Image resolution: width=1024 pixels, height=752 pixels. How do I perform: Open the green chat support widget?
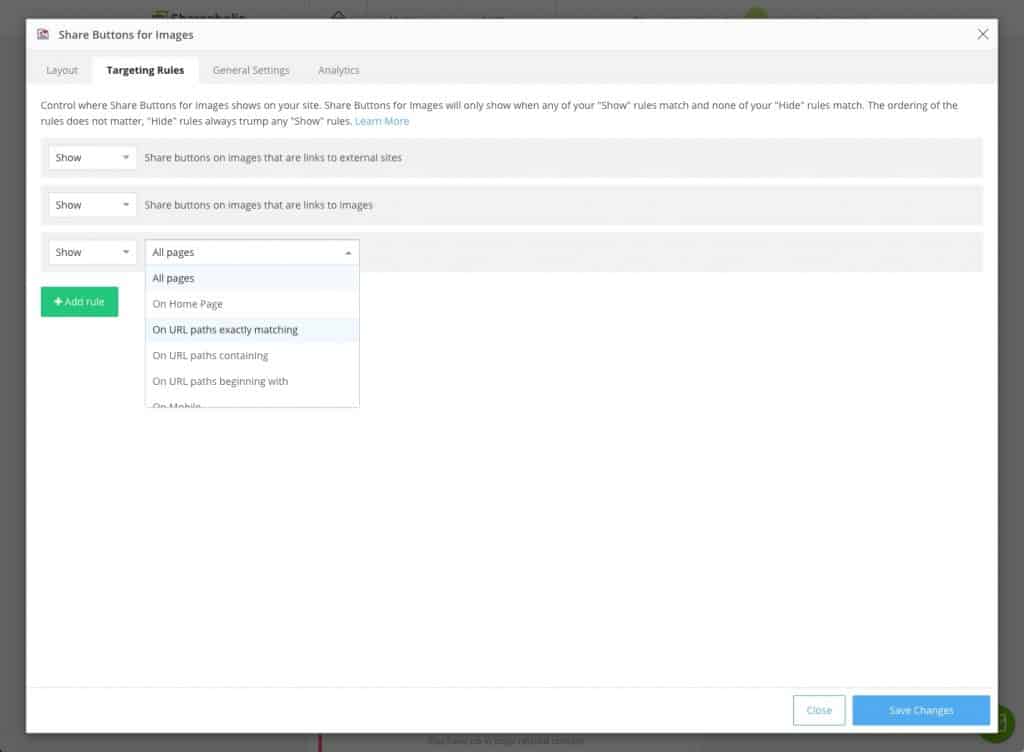click(996, 722)
